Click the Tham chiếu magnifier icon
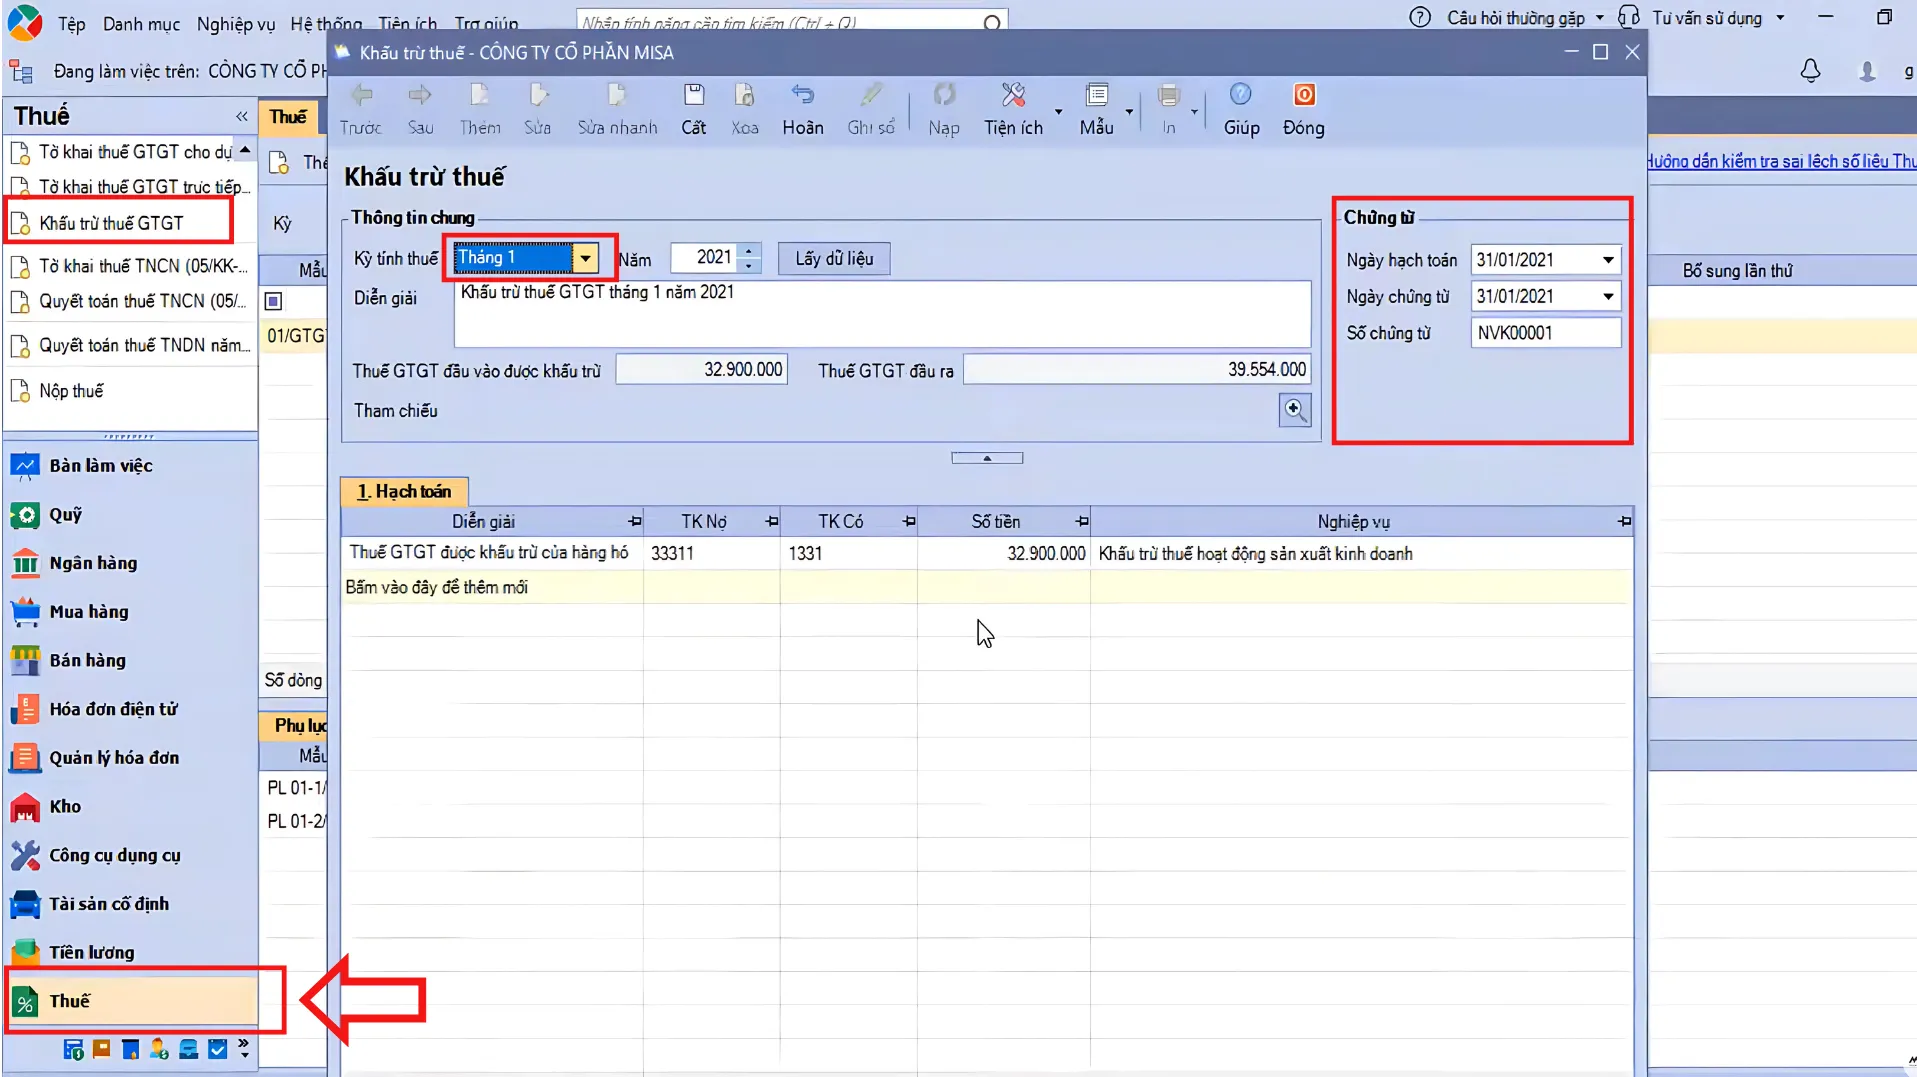 tap(1295, 409)
